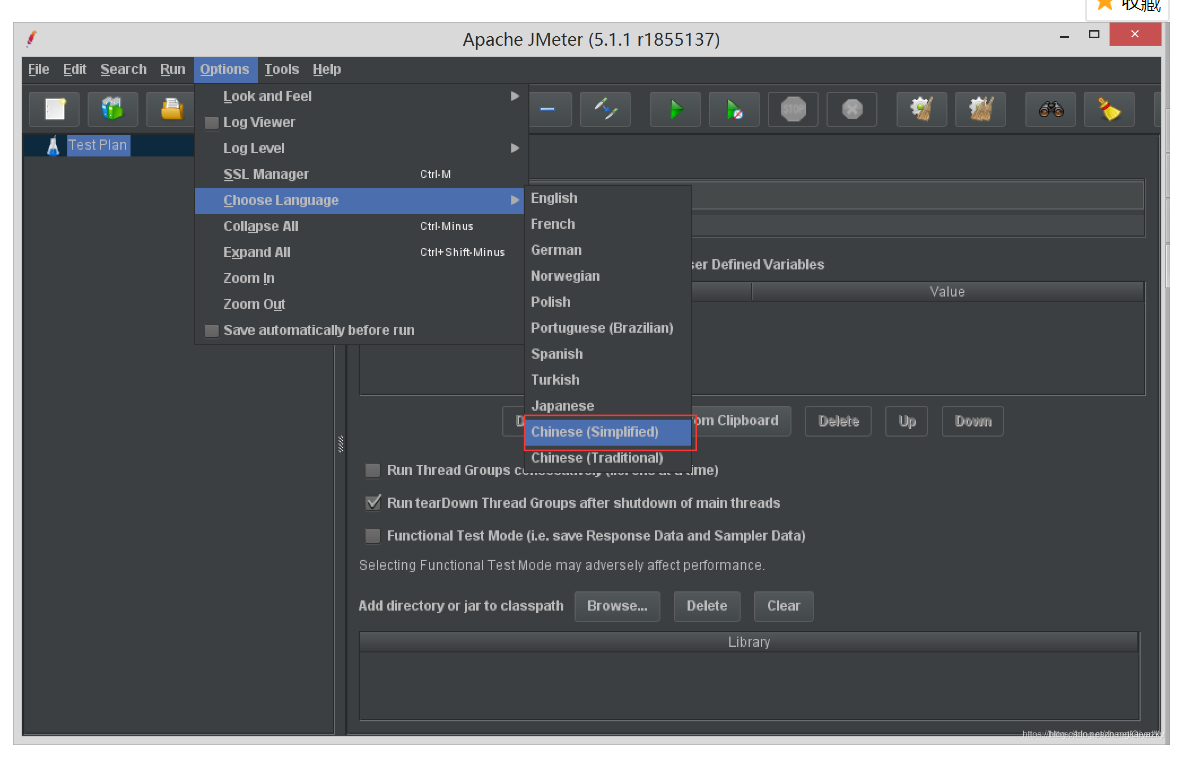The width and height of the screenshot is (1182, 757).
Task: Click the Stop icon in toolbar
Action: [793, 109]
